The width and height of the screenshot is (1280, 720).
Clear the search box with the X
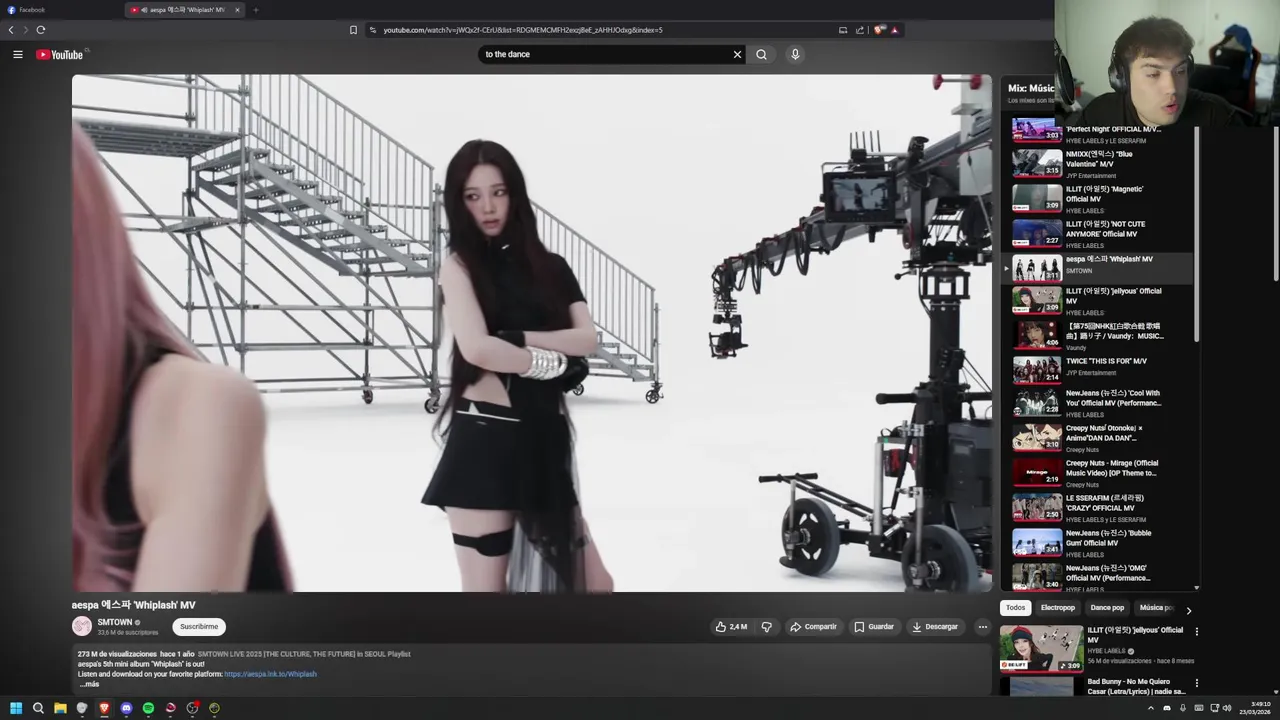[x=738, y=54]
